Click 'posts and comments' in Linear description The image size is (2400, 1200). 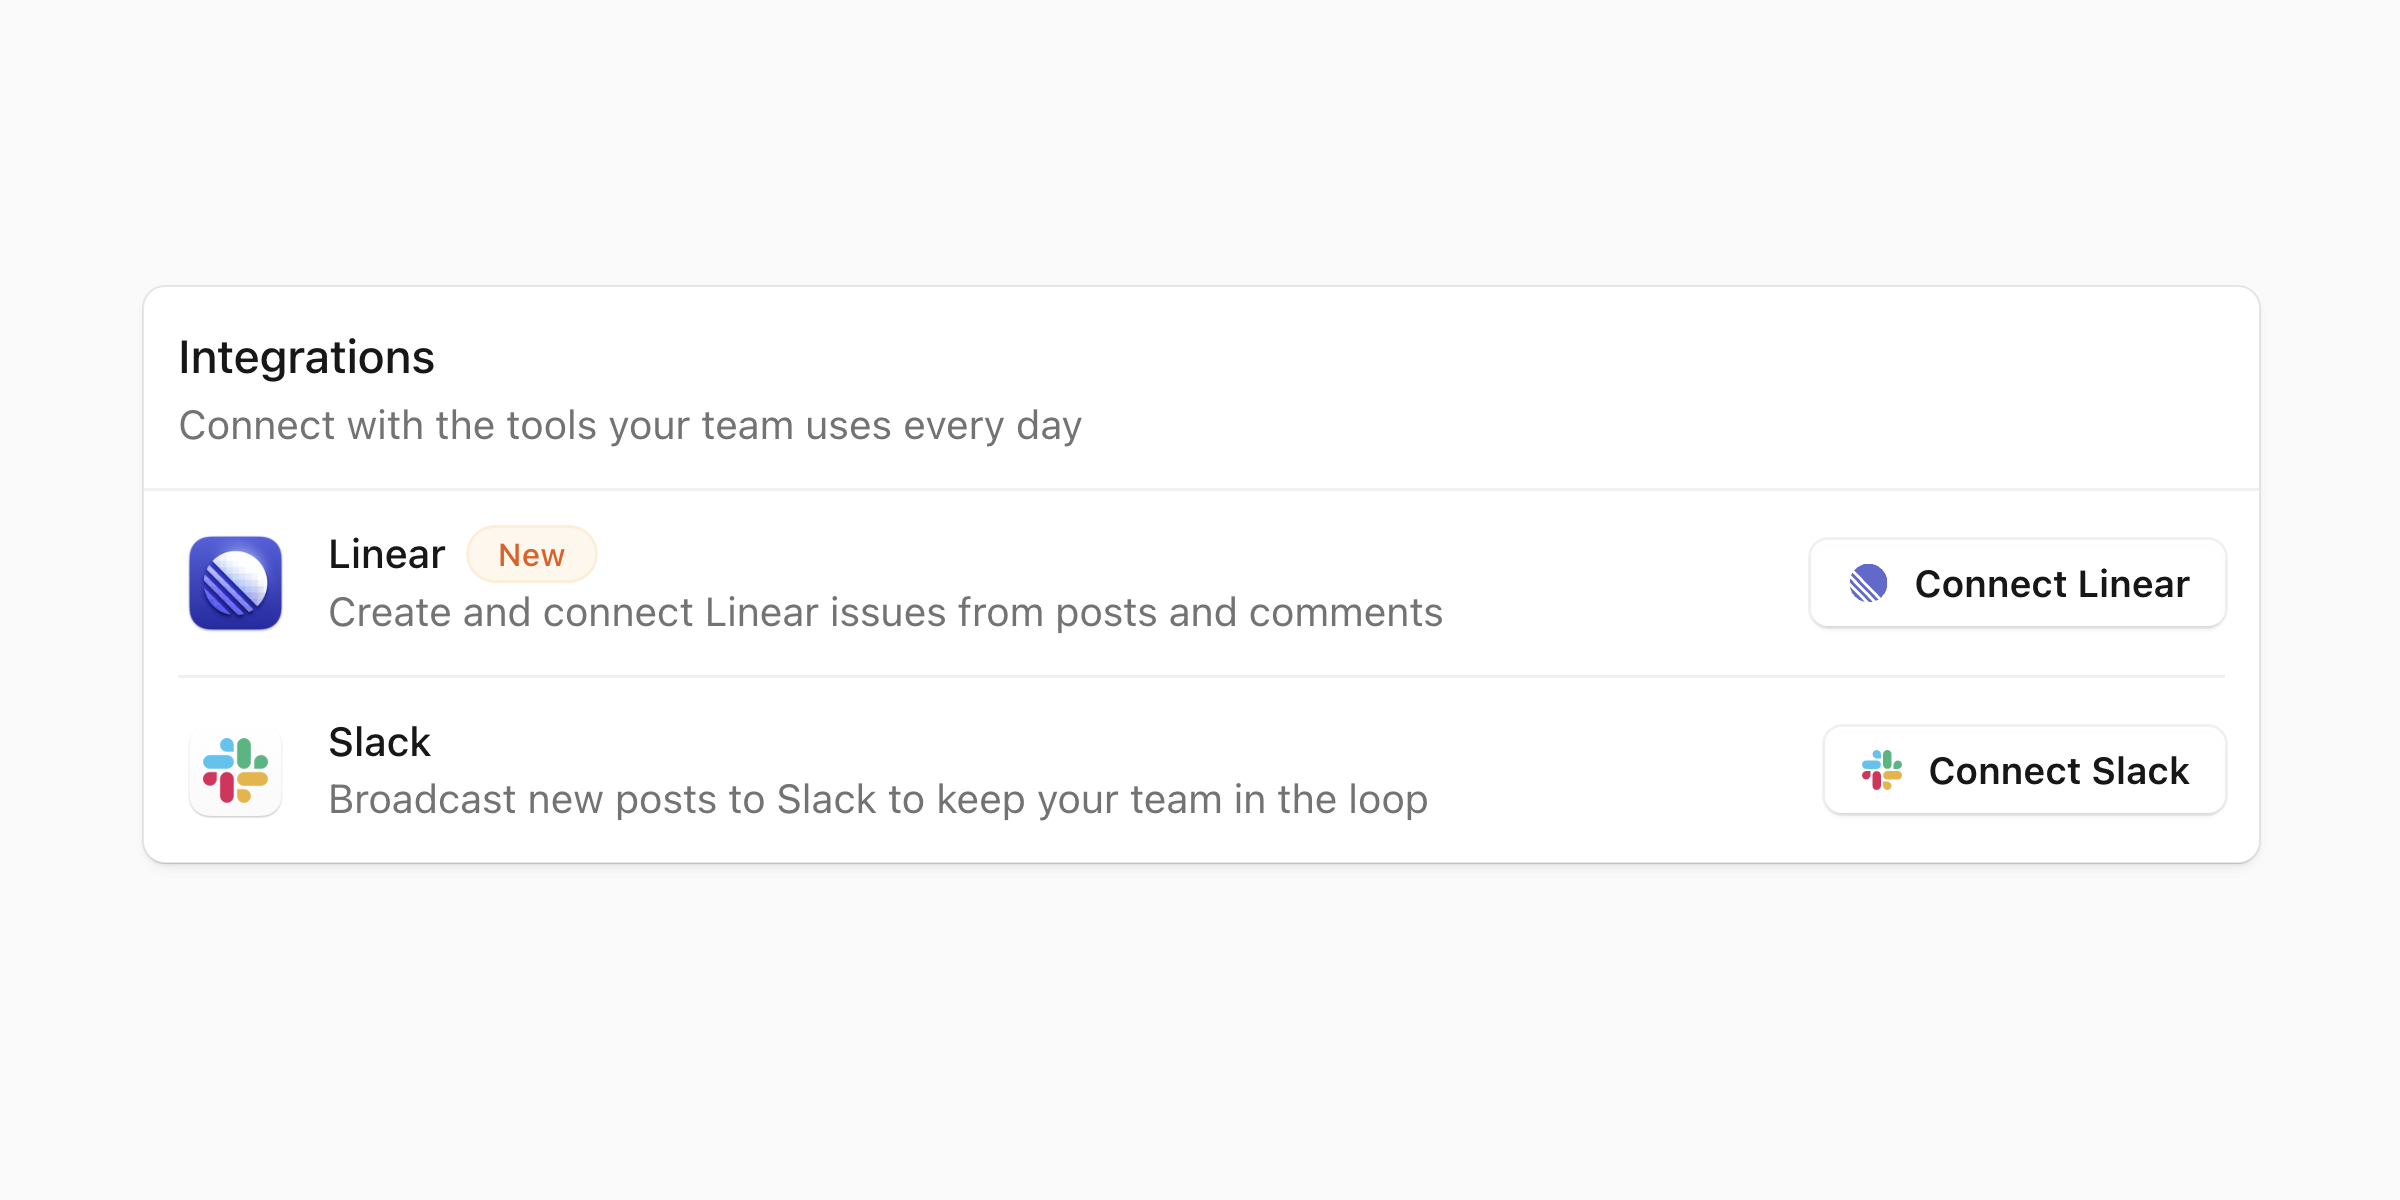tap(1249, 613)
